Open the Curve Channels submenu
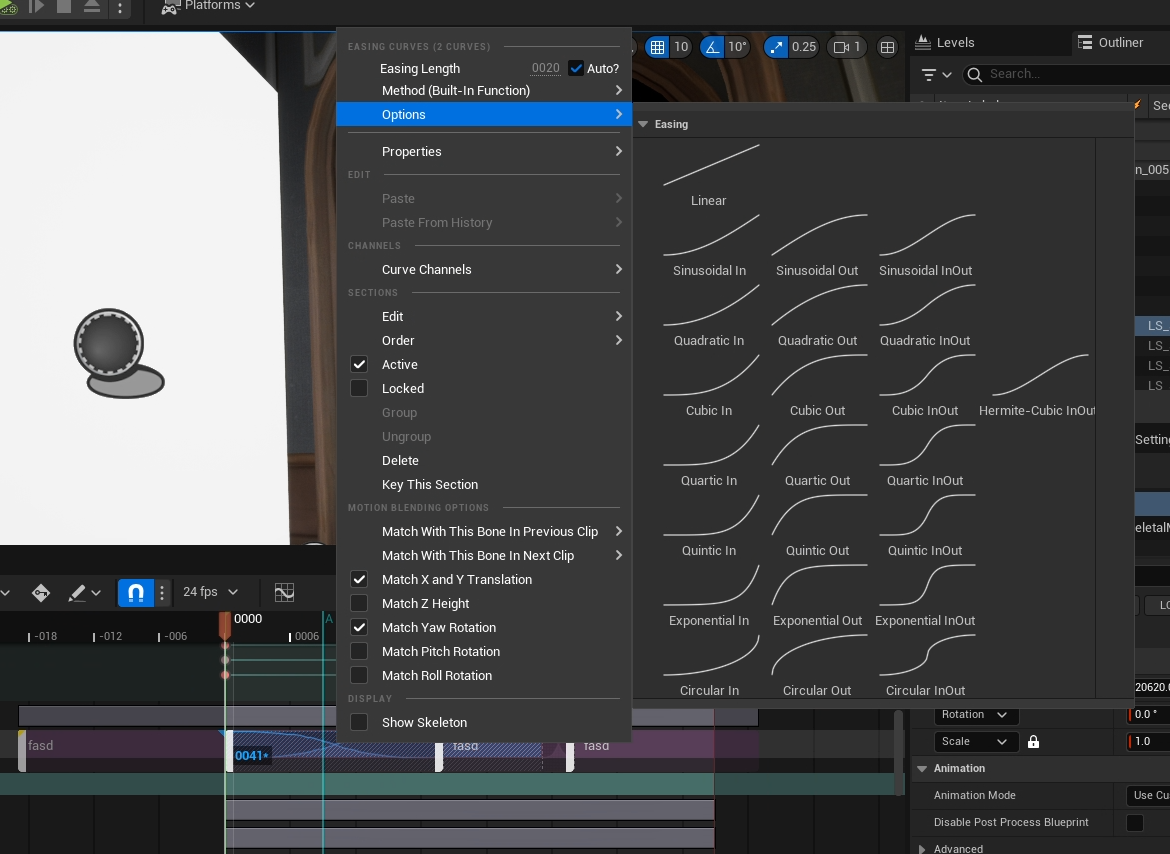This screenshot has width=1170, height=854. pos(484,269)
